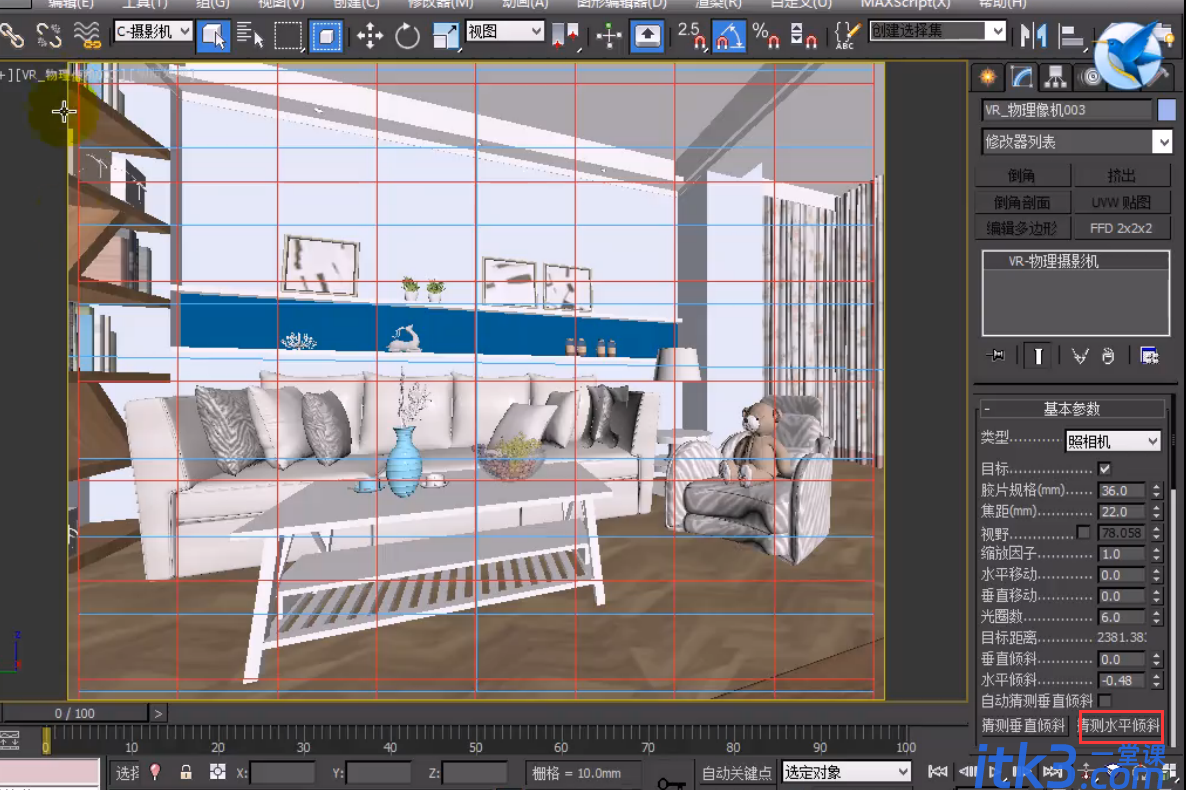Toggle the Angle Snap icon
Image resolution: width=1186 pixels, height=790 pixels.
click(x=729, y=36)
